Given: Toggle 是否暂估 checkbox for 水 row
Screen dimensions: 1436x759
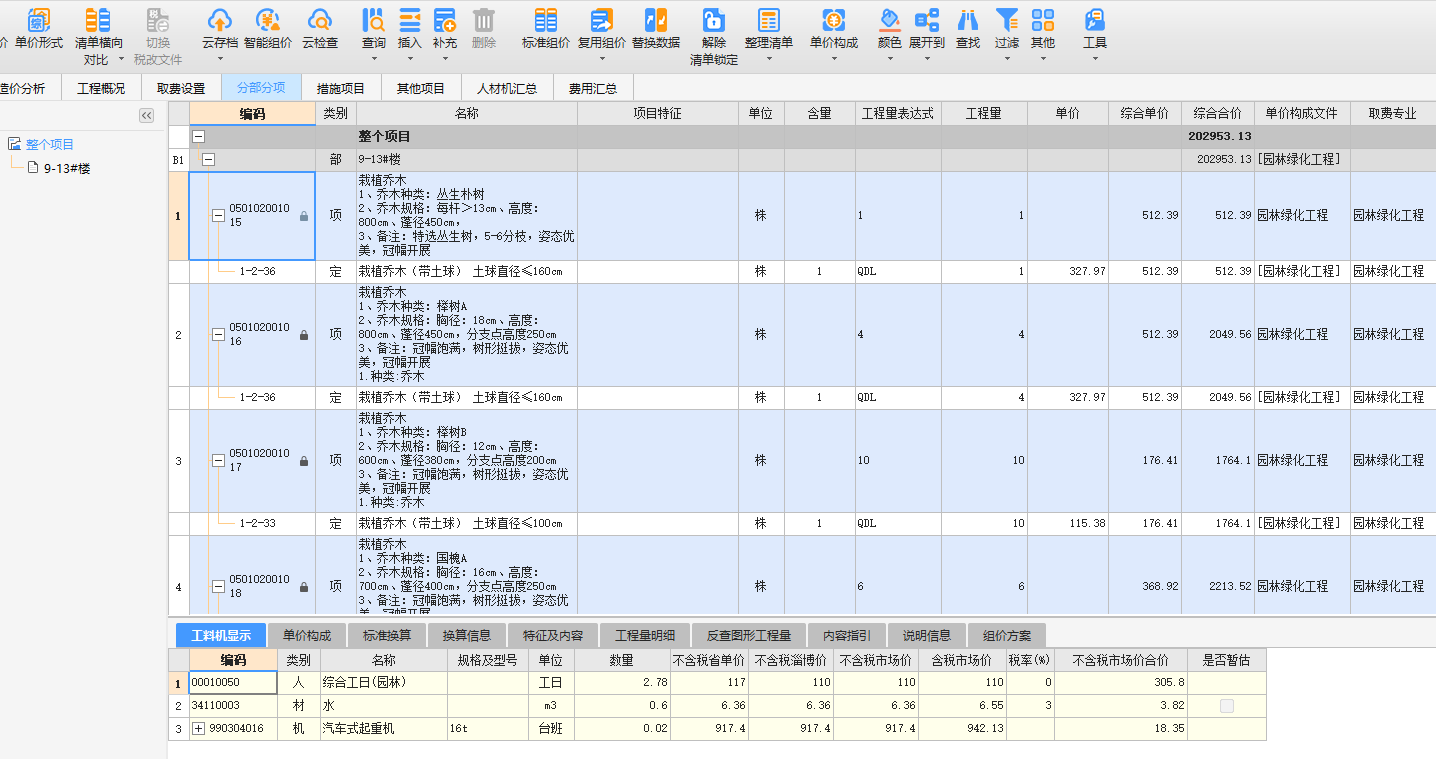Looking at the screenshot, I should coord(1226,706).
